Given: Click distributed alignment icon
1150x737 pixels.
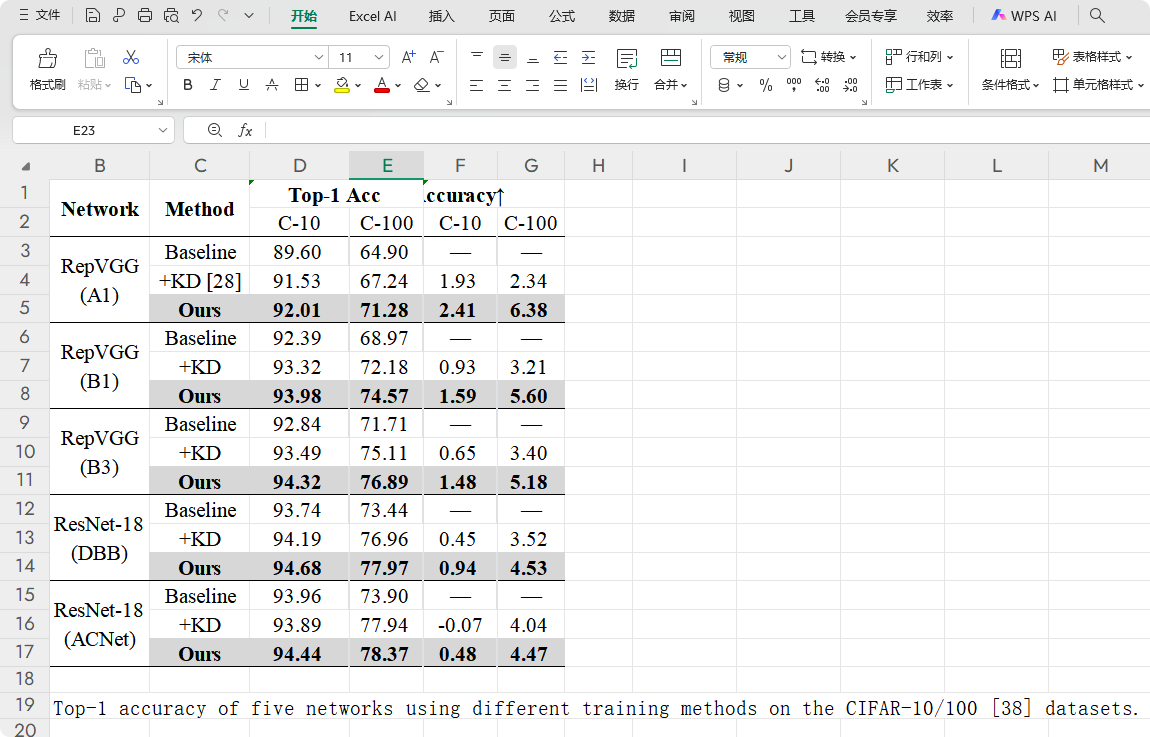Looking at the screenshot, I should pos(588,85).
